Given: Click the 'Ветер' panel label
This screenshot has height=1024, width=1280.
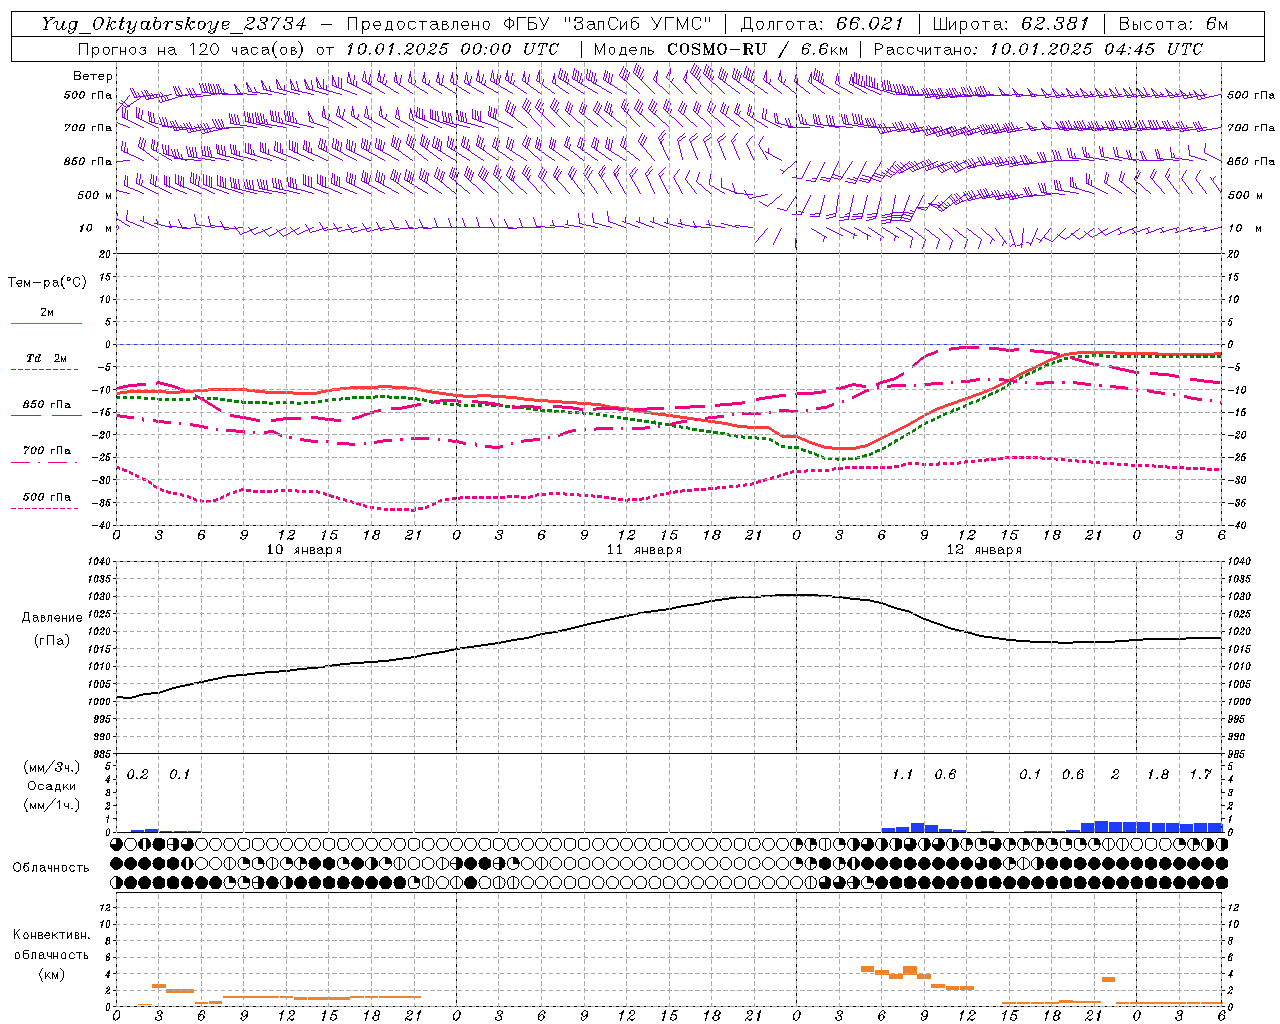Looking at the screenshot, I should point(92,76).
